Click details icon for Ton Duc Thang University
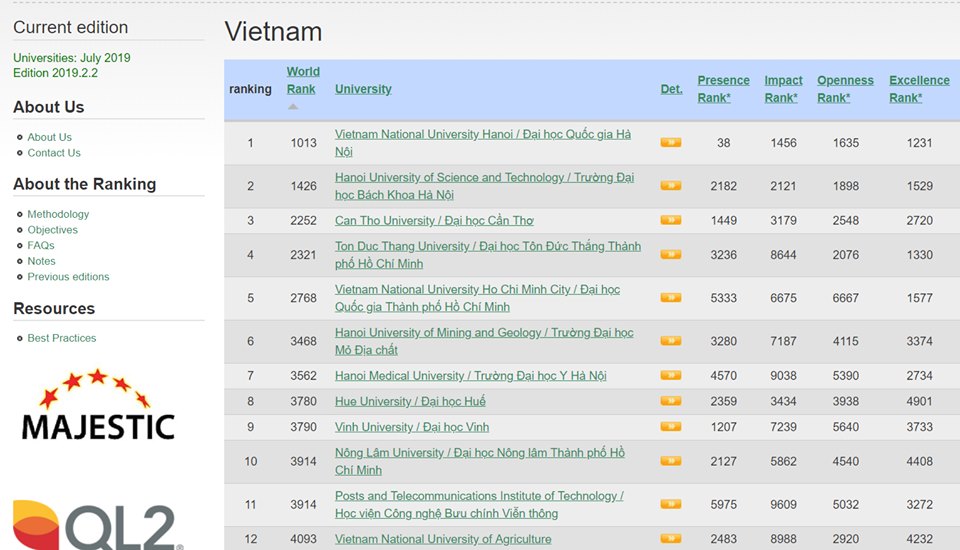This screenshot has width=960, height=550. pyautogui.click(x=670, y=255)
